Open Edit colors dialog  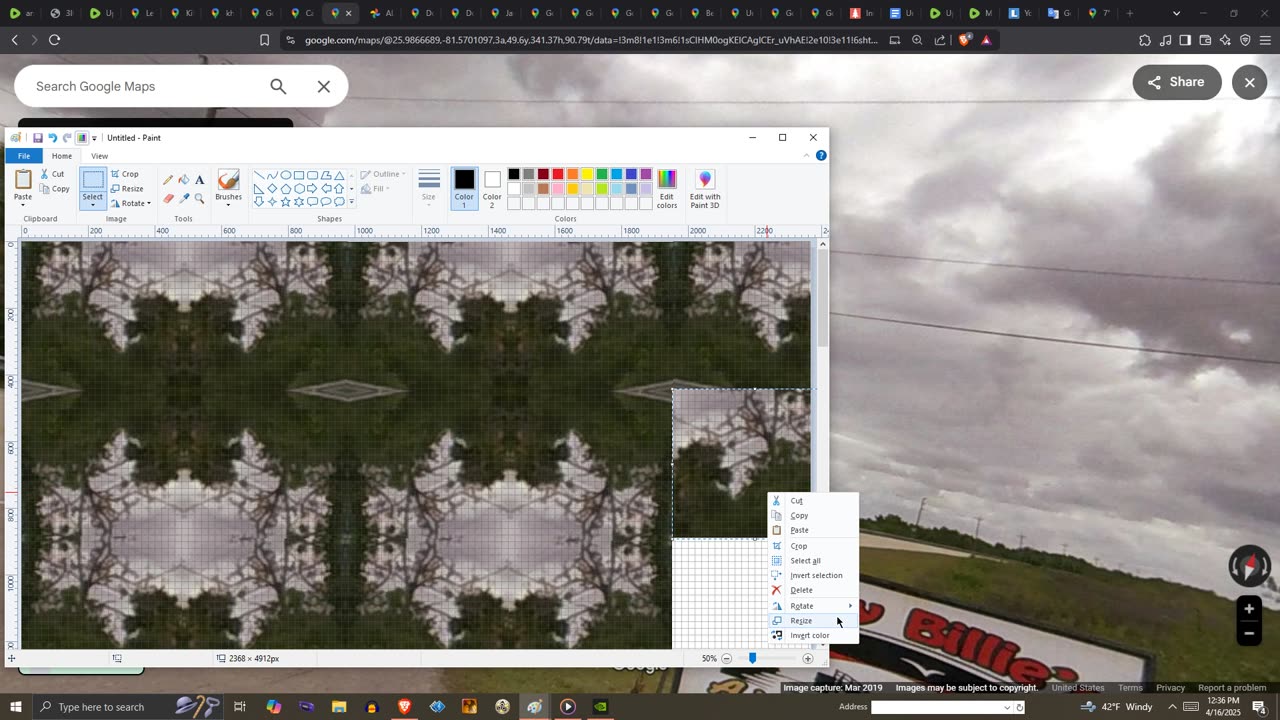tap(667, 188)
